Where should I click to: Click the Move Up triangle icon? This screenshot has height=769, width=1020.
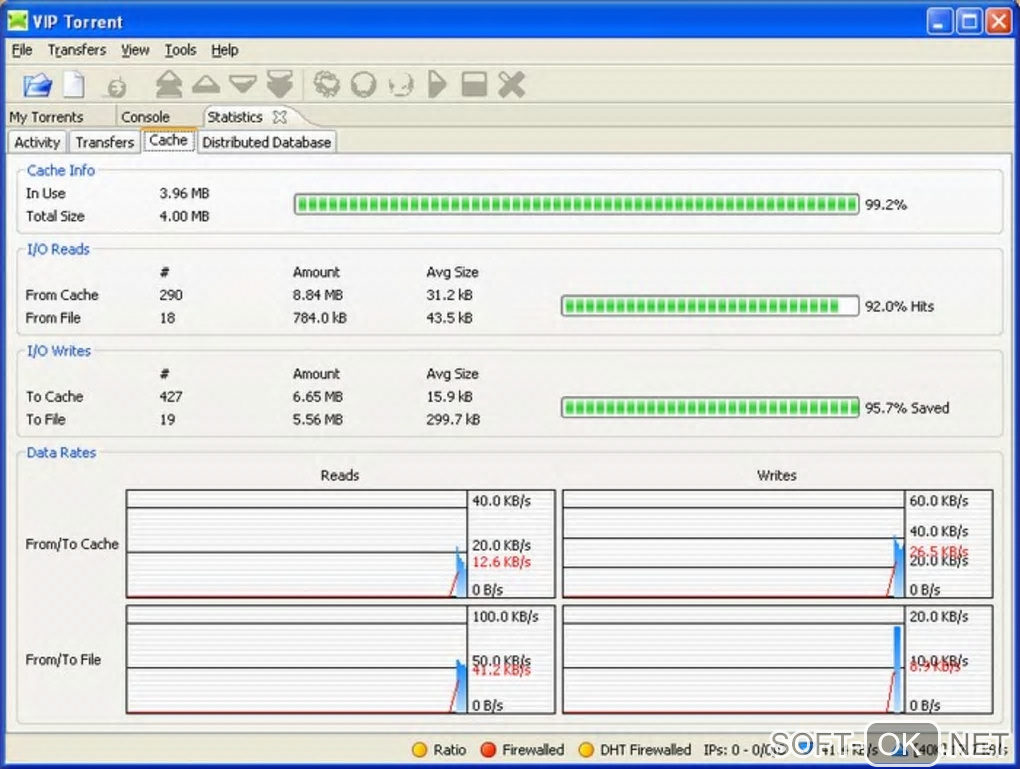(205, 85)
